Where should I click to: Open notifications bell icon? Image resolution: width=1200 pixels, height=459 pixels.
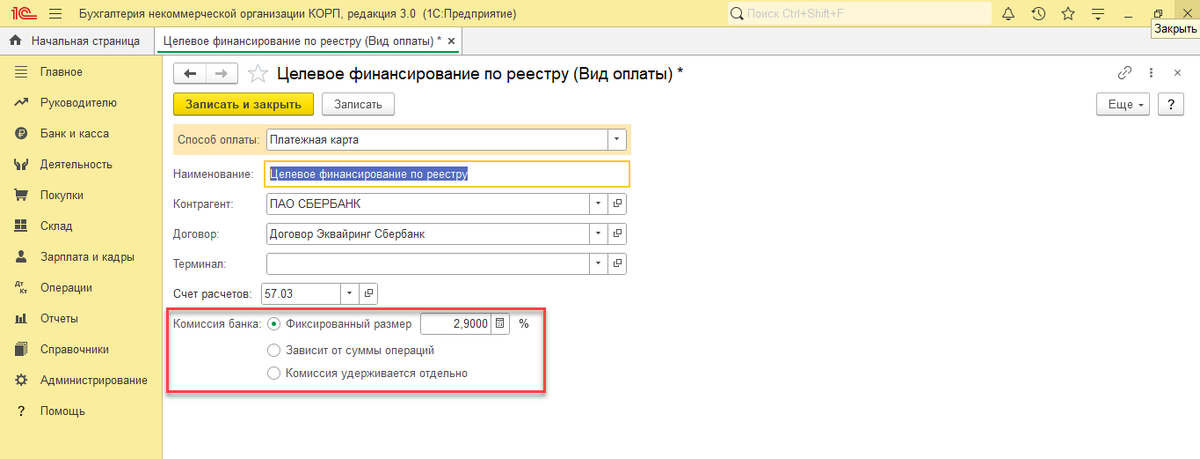[x=1008, y=14]
